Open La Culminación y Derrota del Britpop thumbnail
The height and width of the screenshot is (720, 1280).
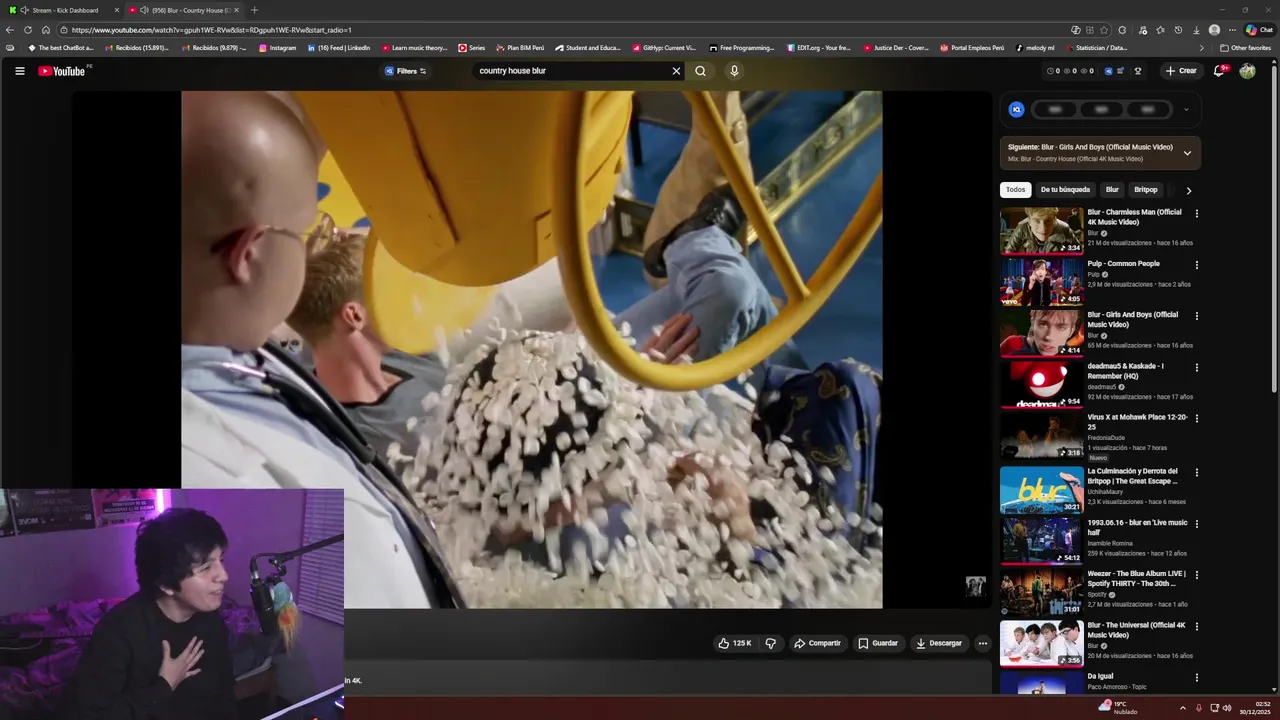(x=1041, y=489)
